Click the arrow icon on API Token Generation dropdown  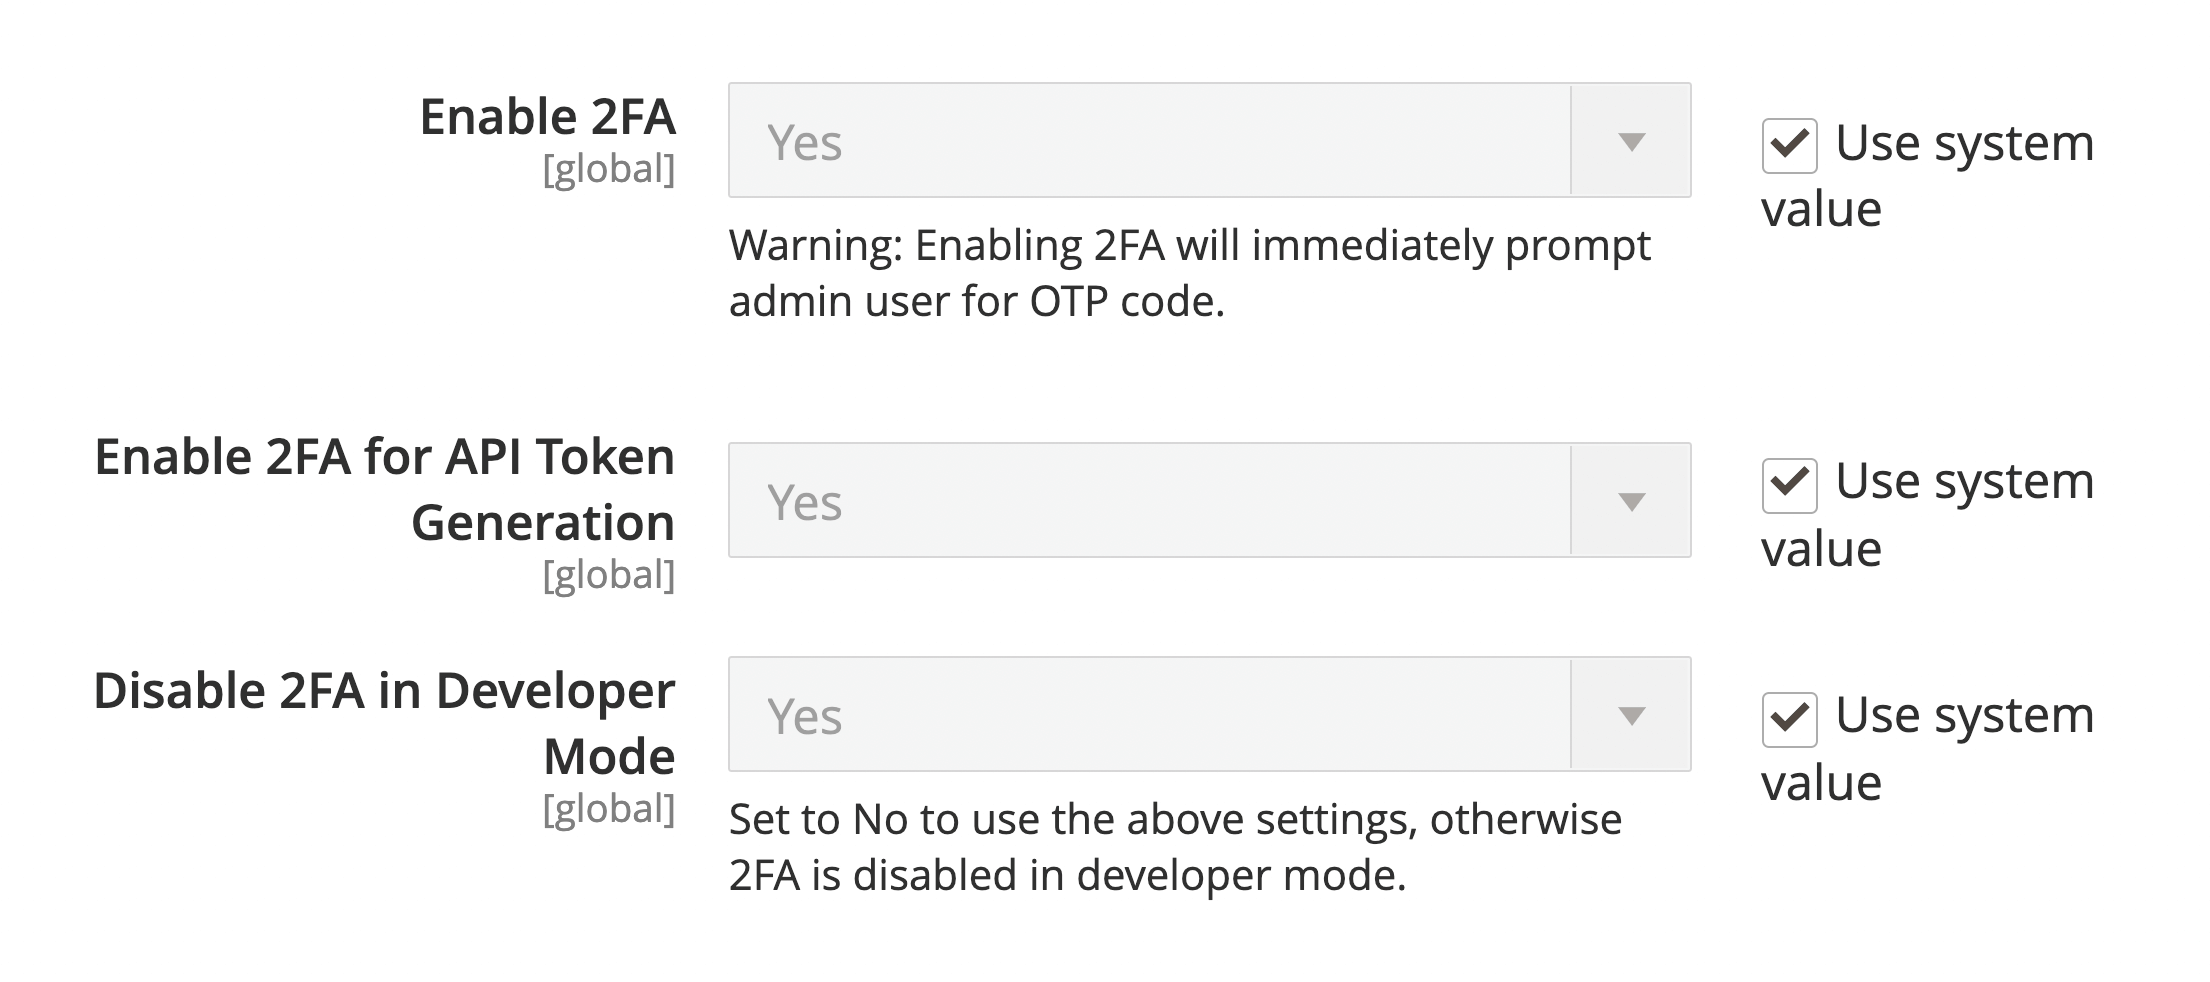click(x=1631, y=501)
